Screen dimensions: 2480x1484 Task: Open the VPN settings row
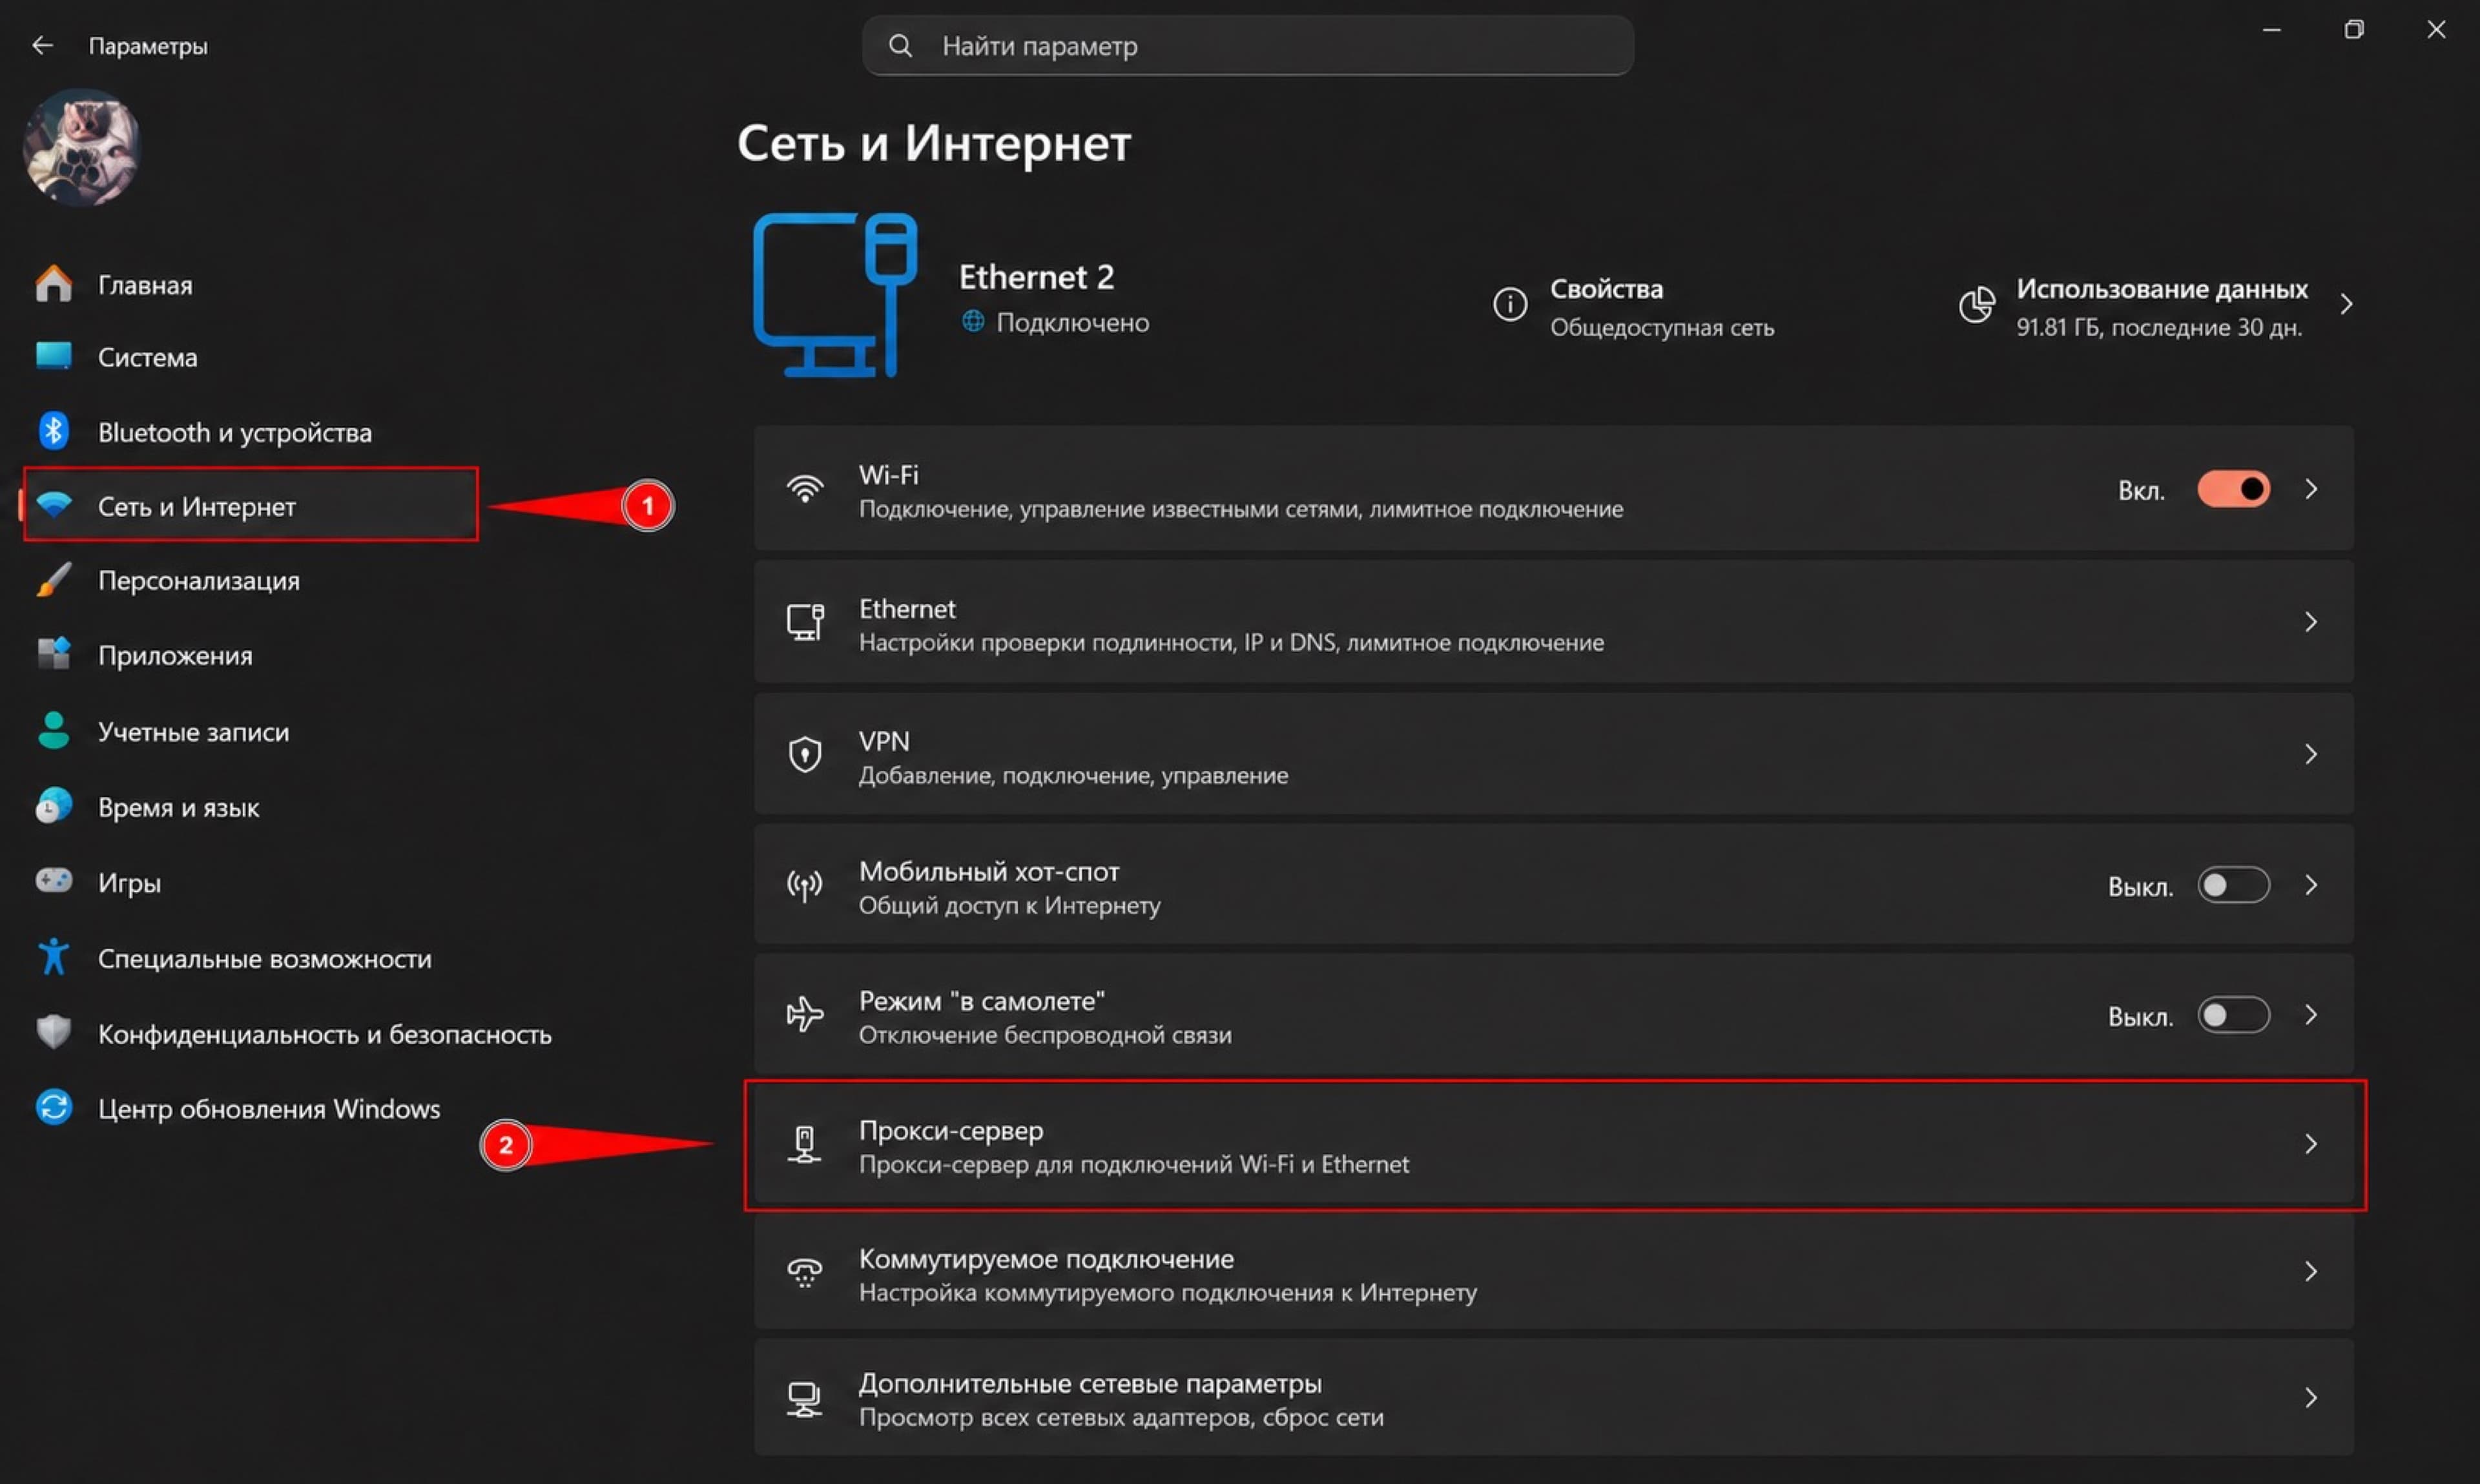[x=1554, y=755]
